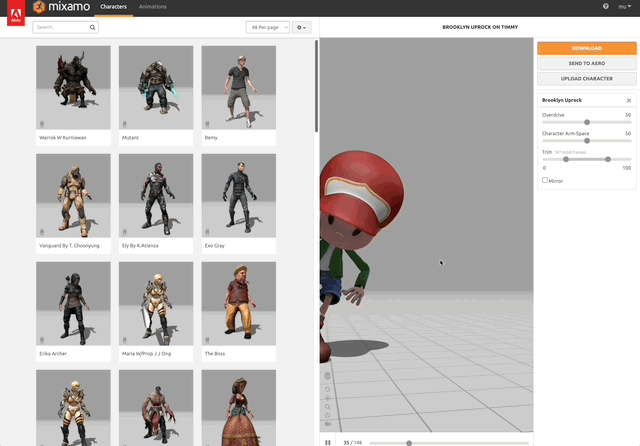Click the 147 total frames label
The image size is (640, 446).
click(570, 152)
